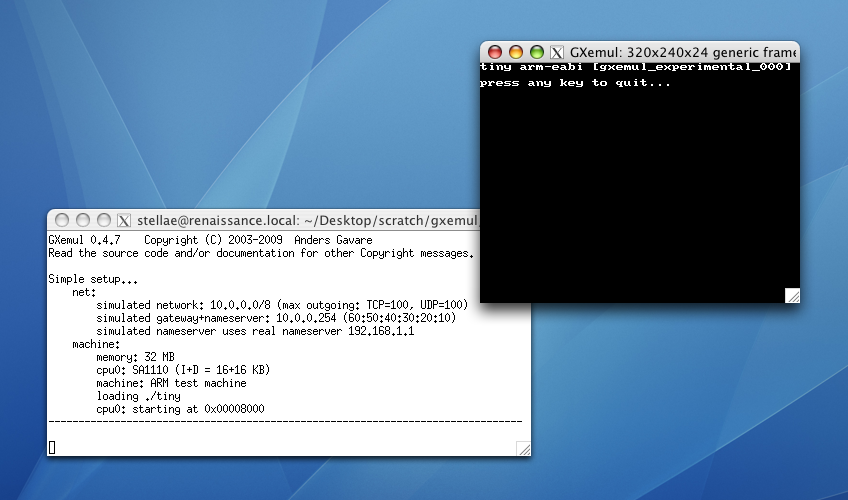Click the 'machine:' heading in terminal

(x=96, y=344)
